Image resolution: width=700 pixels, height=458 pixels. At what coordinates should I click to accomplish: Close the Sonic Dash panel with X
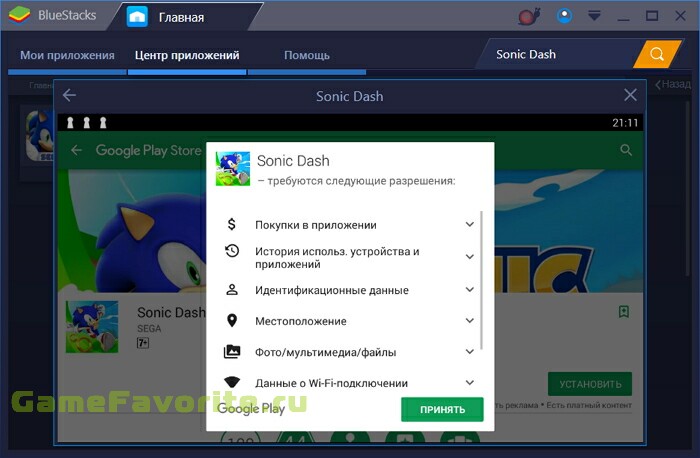(630, 95)
